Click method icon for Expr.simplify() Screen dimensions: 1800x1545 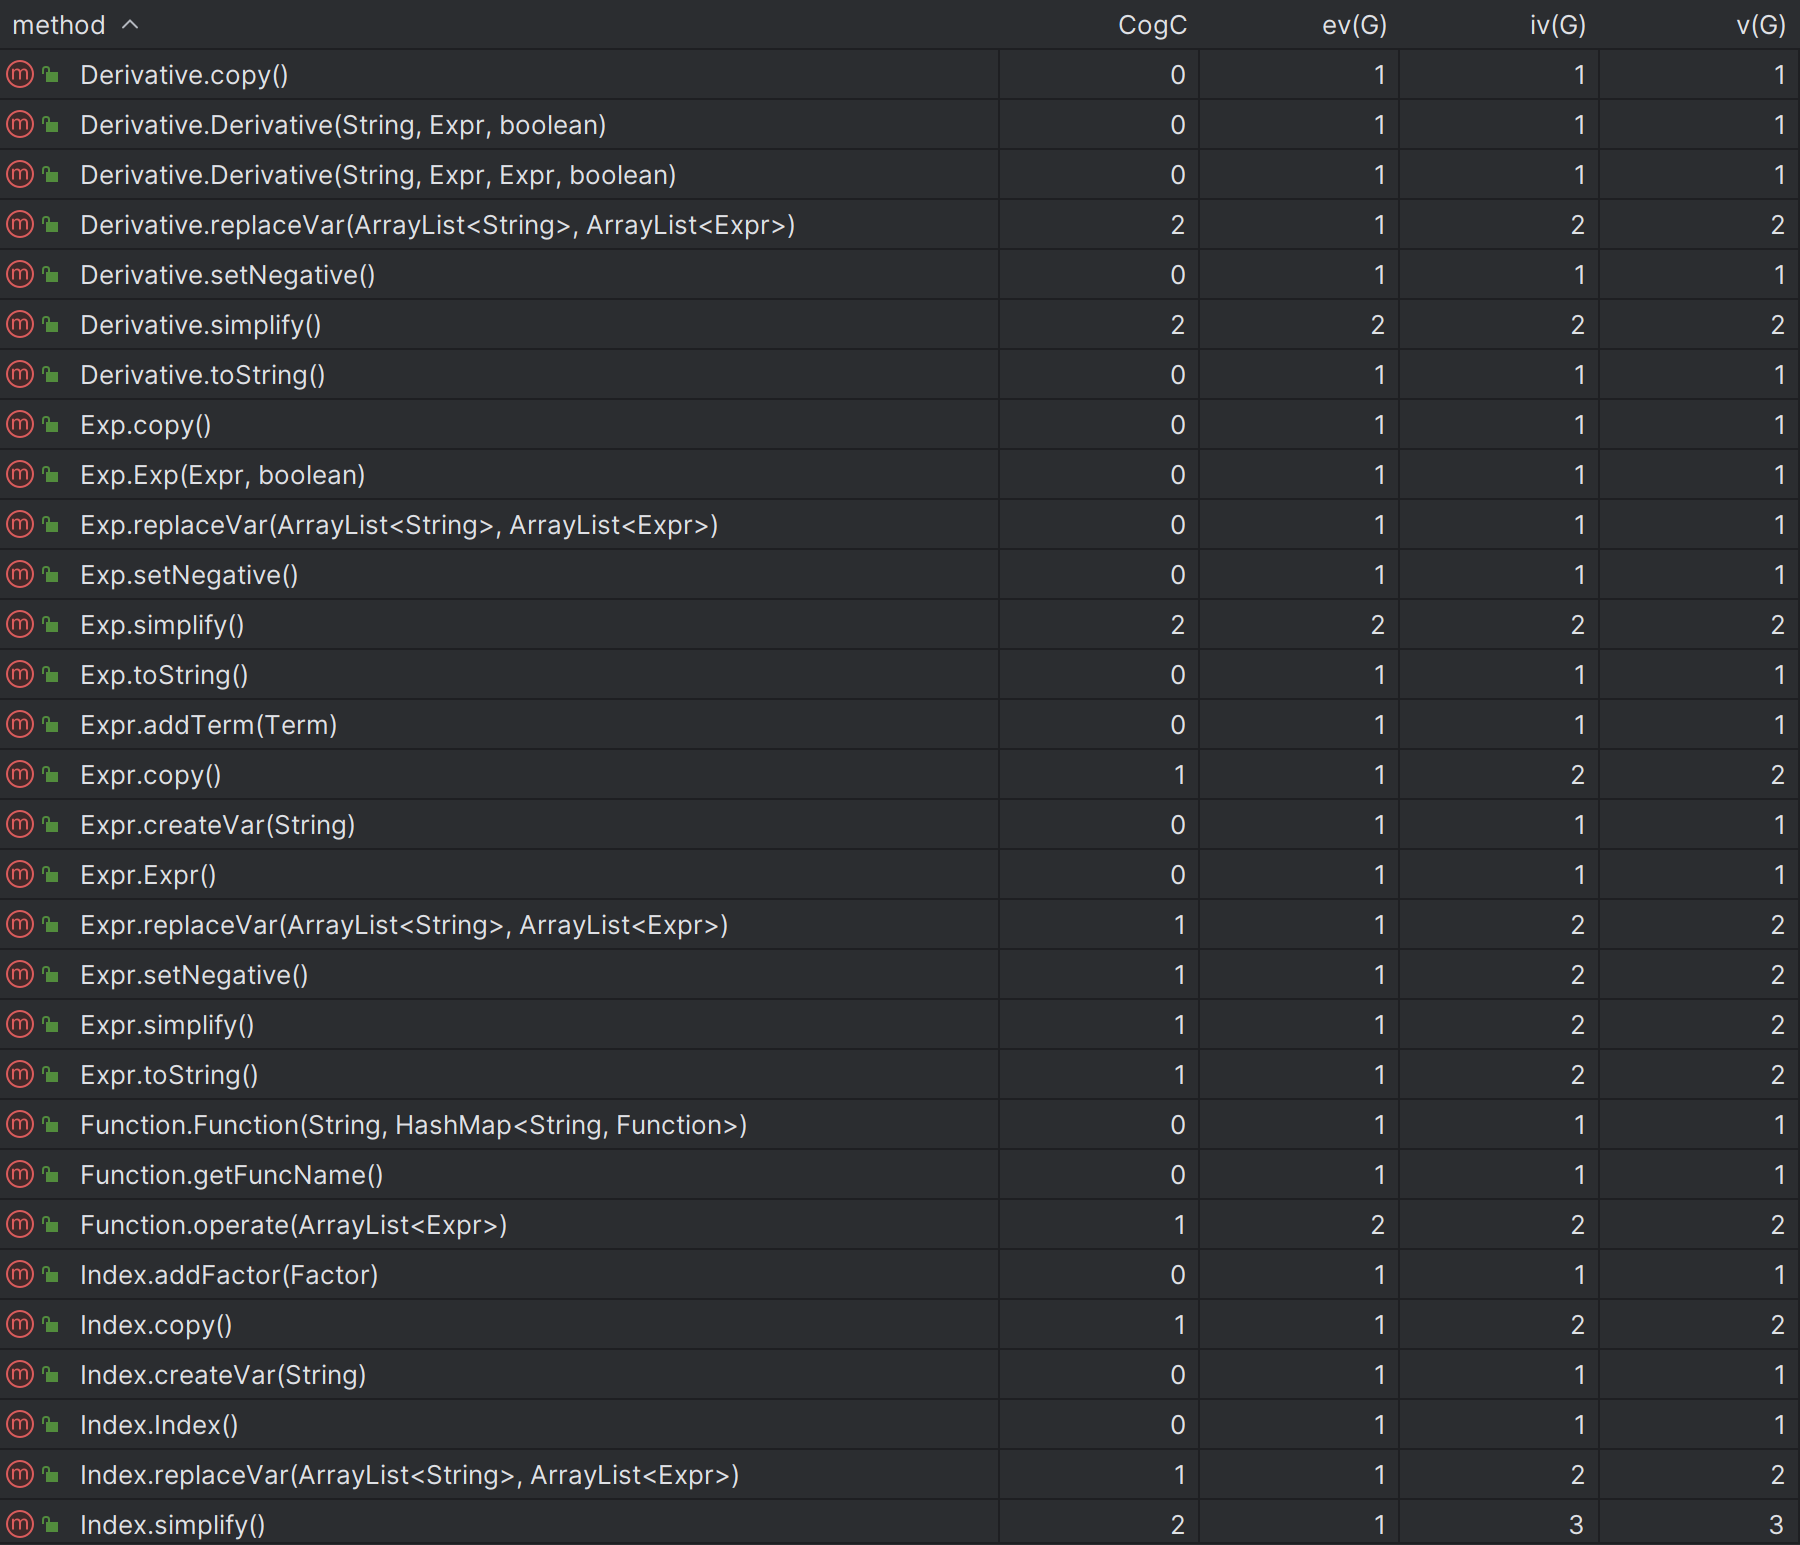[20, 1024]
